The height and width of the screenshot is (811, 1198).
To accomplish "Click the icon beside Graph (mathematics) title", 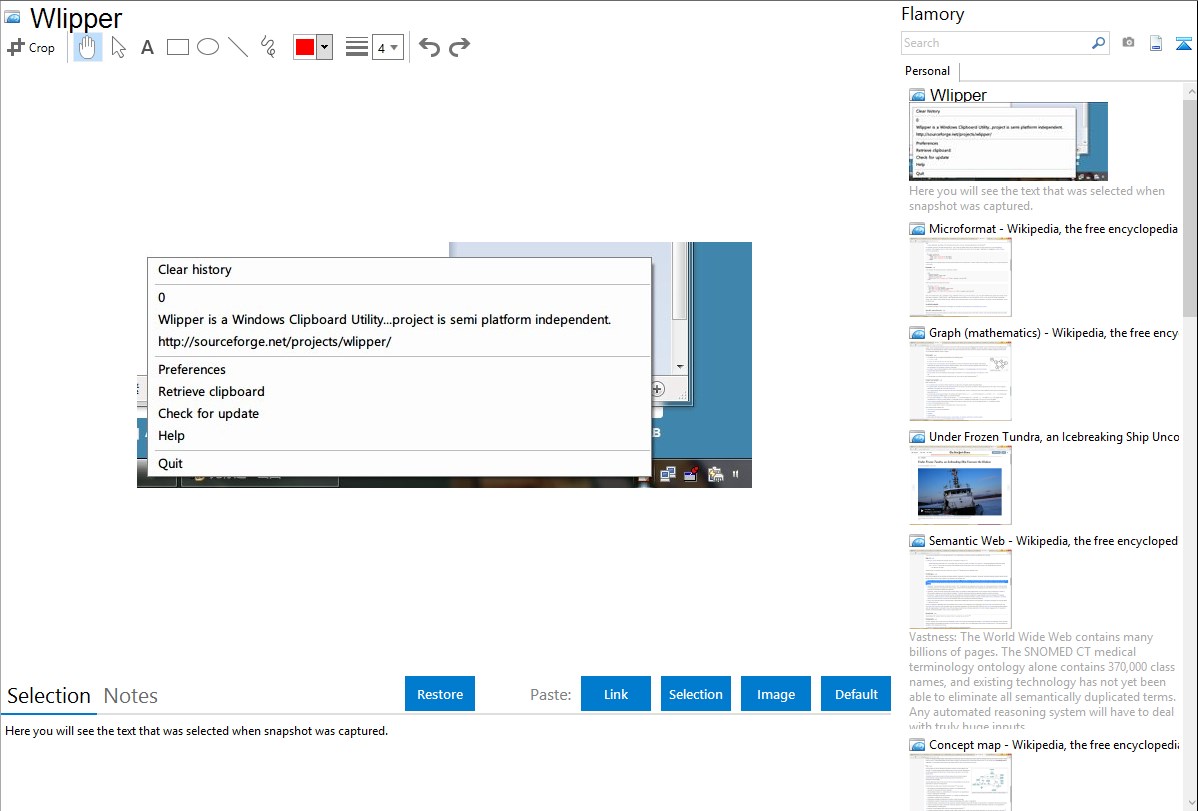I will [918, 333].
